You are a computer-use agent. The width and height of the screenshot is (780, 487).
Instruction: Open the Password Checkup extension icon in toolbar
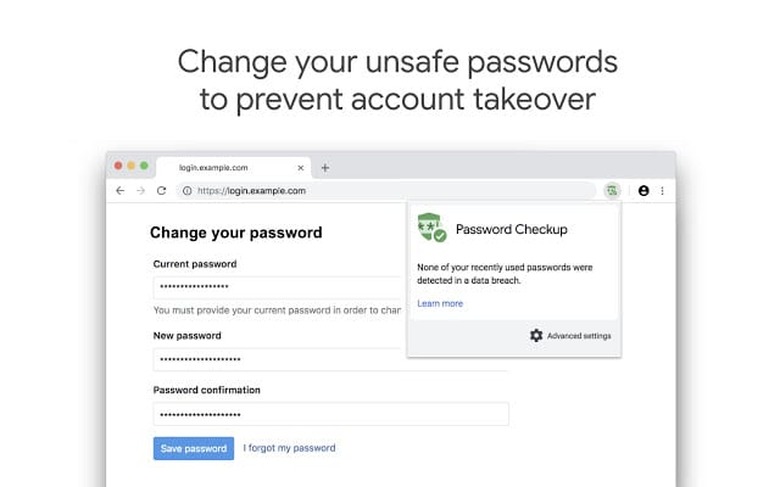point(611,190)
